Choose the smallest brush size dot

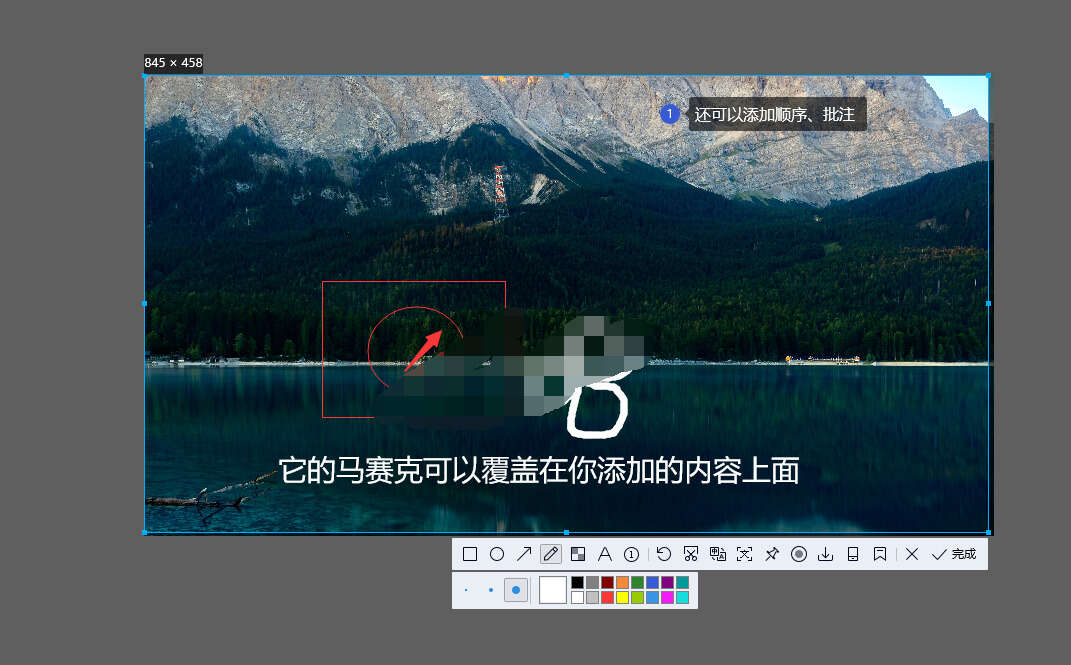point(467,590)
